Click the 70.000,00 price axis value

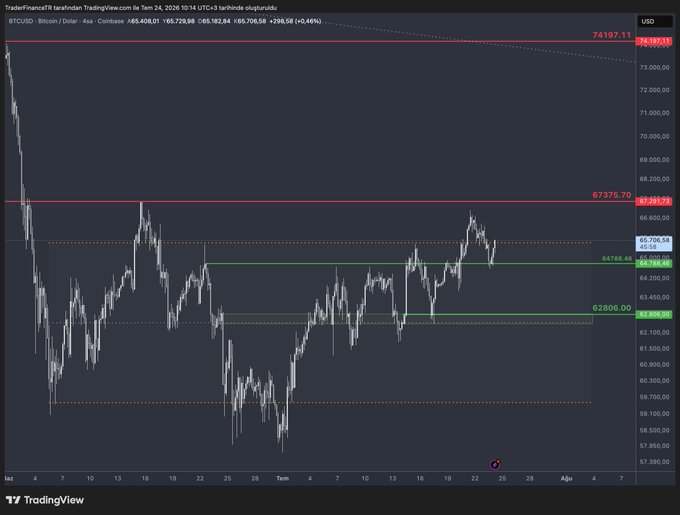(654, 136)
